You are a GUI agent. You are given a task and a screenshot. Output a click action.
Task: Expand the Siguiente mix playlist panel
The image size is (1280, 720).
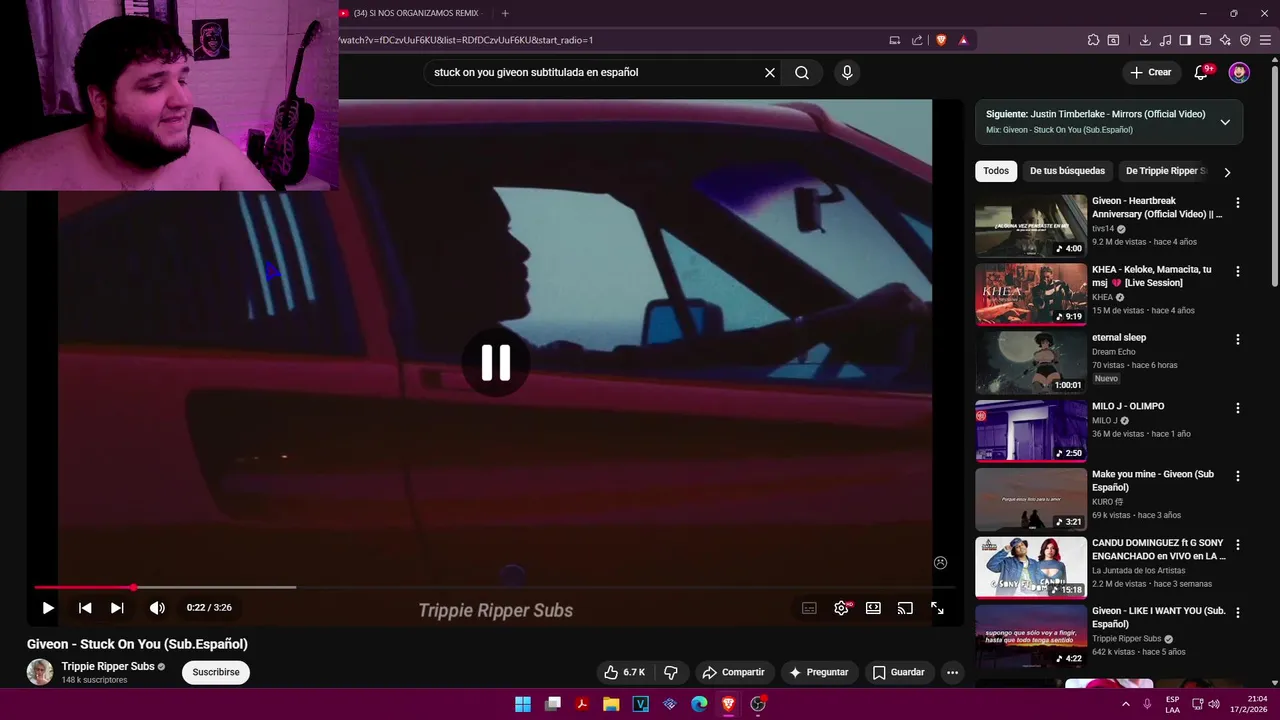pyautogui.click(x=1225, y=122)
